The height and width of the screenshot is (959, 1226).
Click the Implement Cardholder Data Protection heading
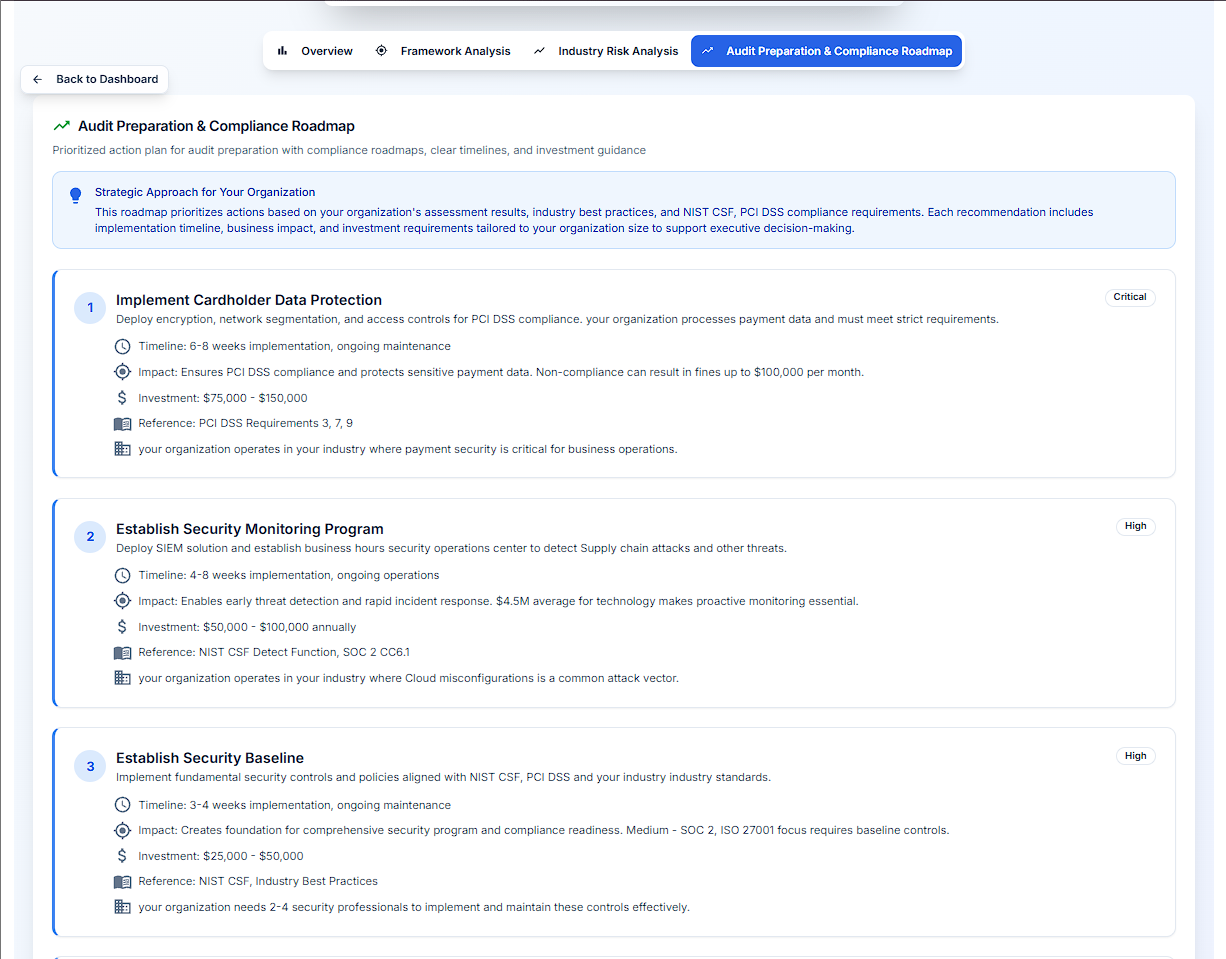point(248,300)
